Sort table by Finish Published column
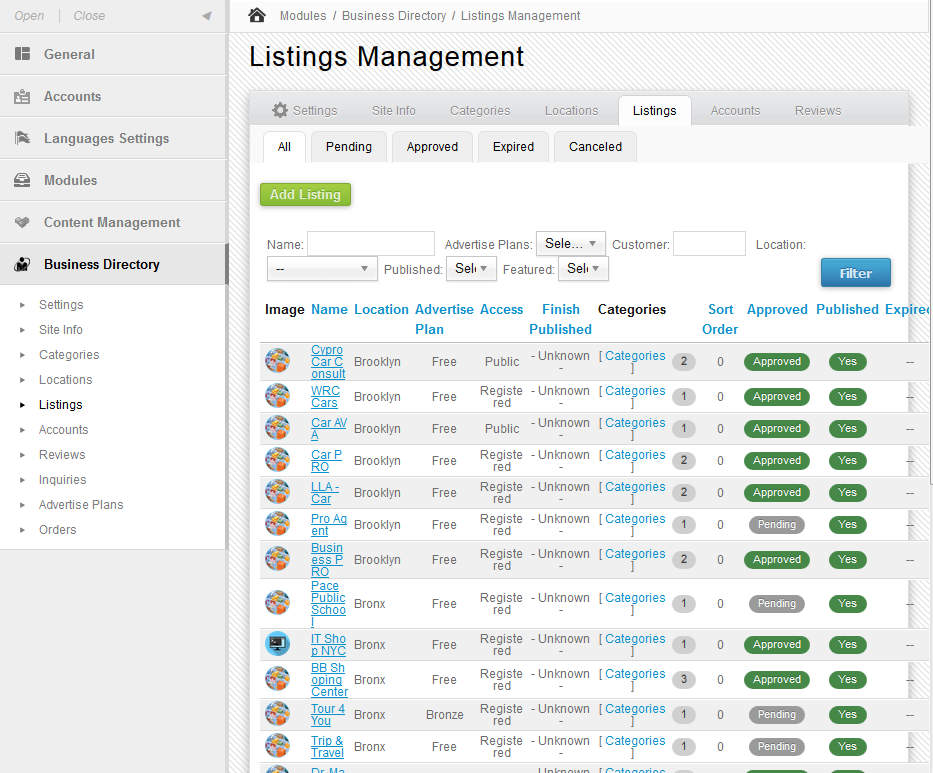This screenshot has height=773, width=933. click(x=560, y=319)
